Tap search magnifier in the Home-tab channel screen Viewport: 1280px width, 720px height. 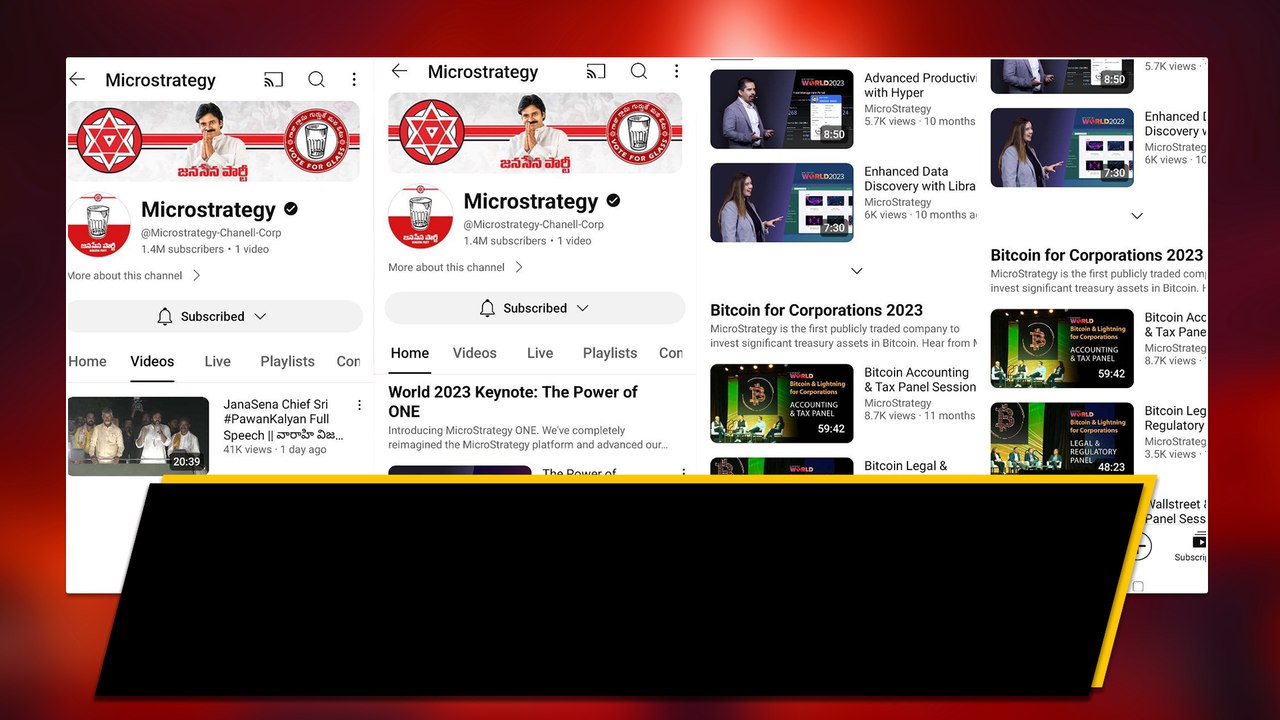tap(638, 71)
